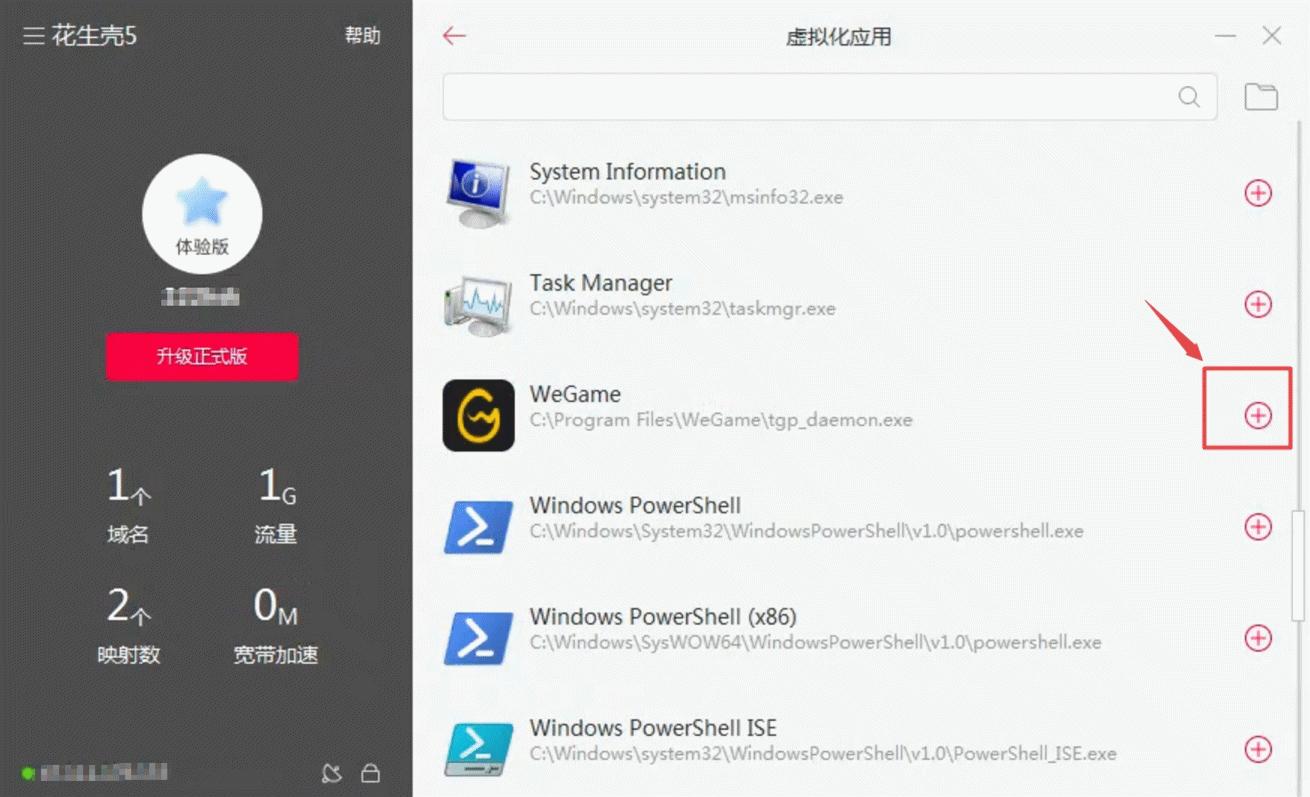
Task: Click the 升级正式版 upgrade button
Action: [202, 357]
